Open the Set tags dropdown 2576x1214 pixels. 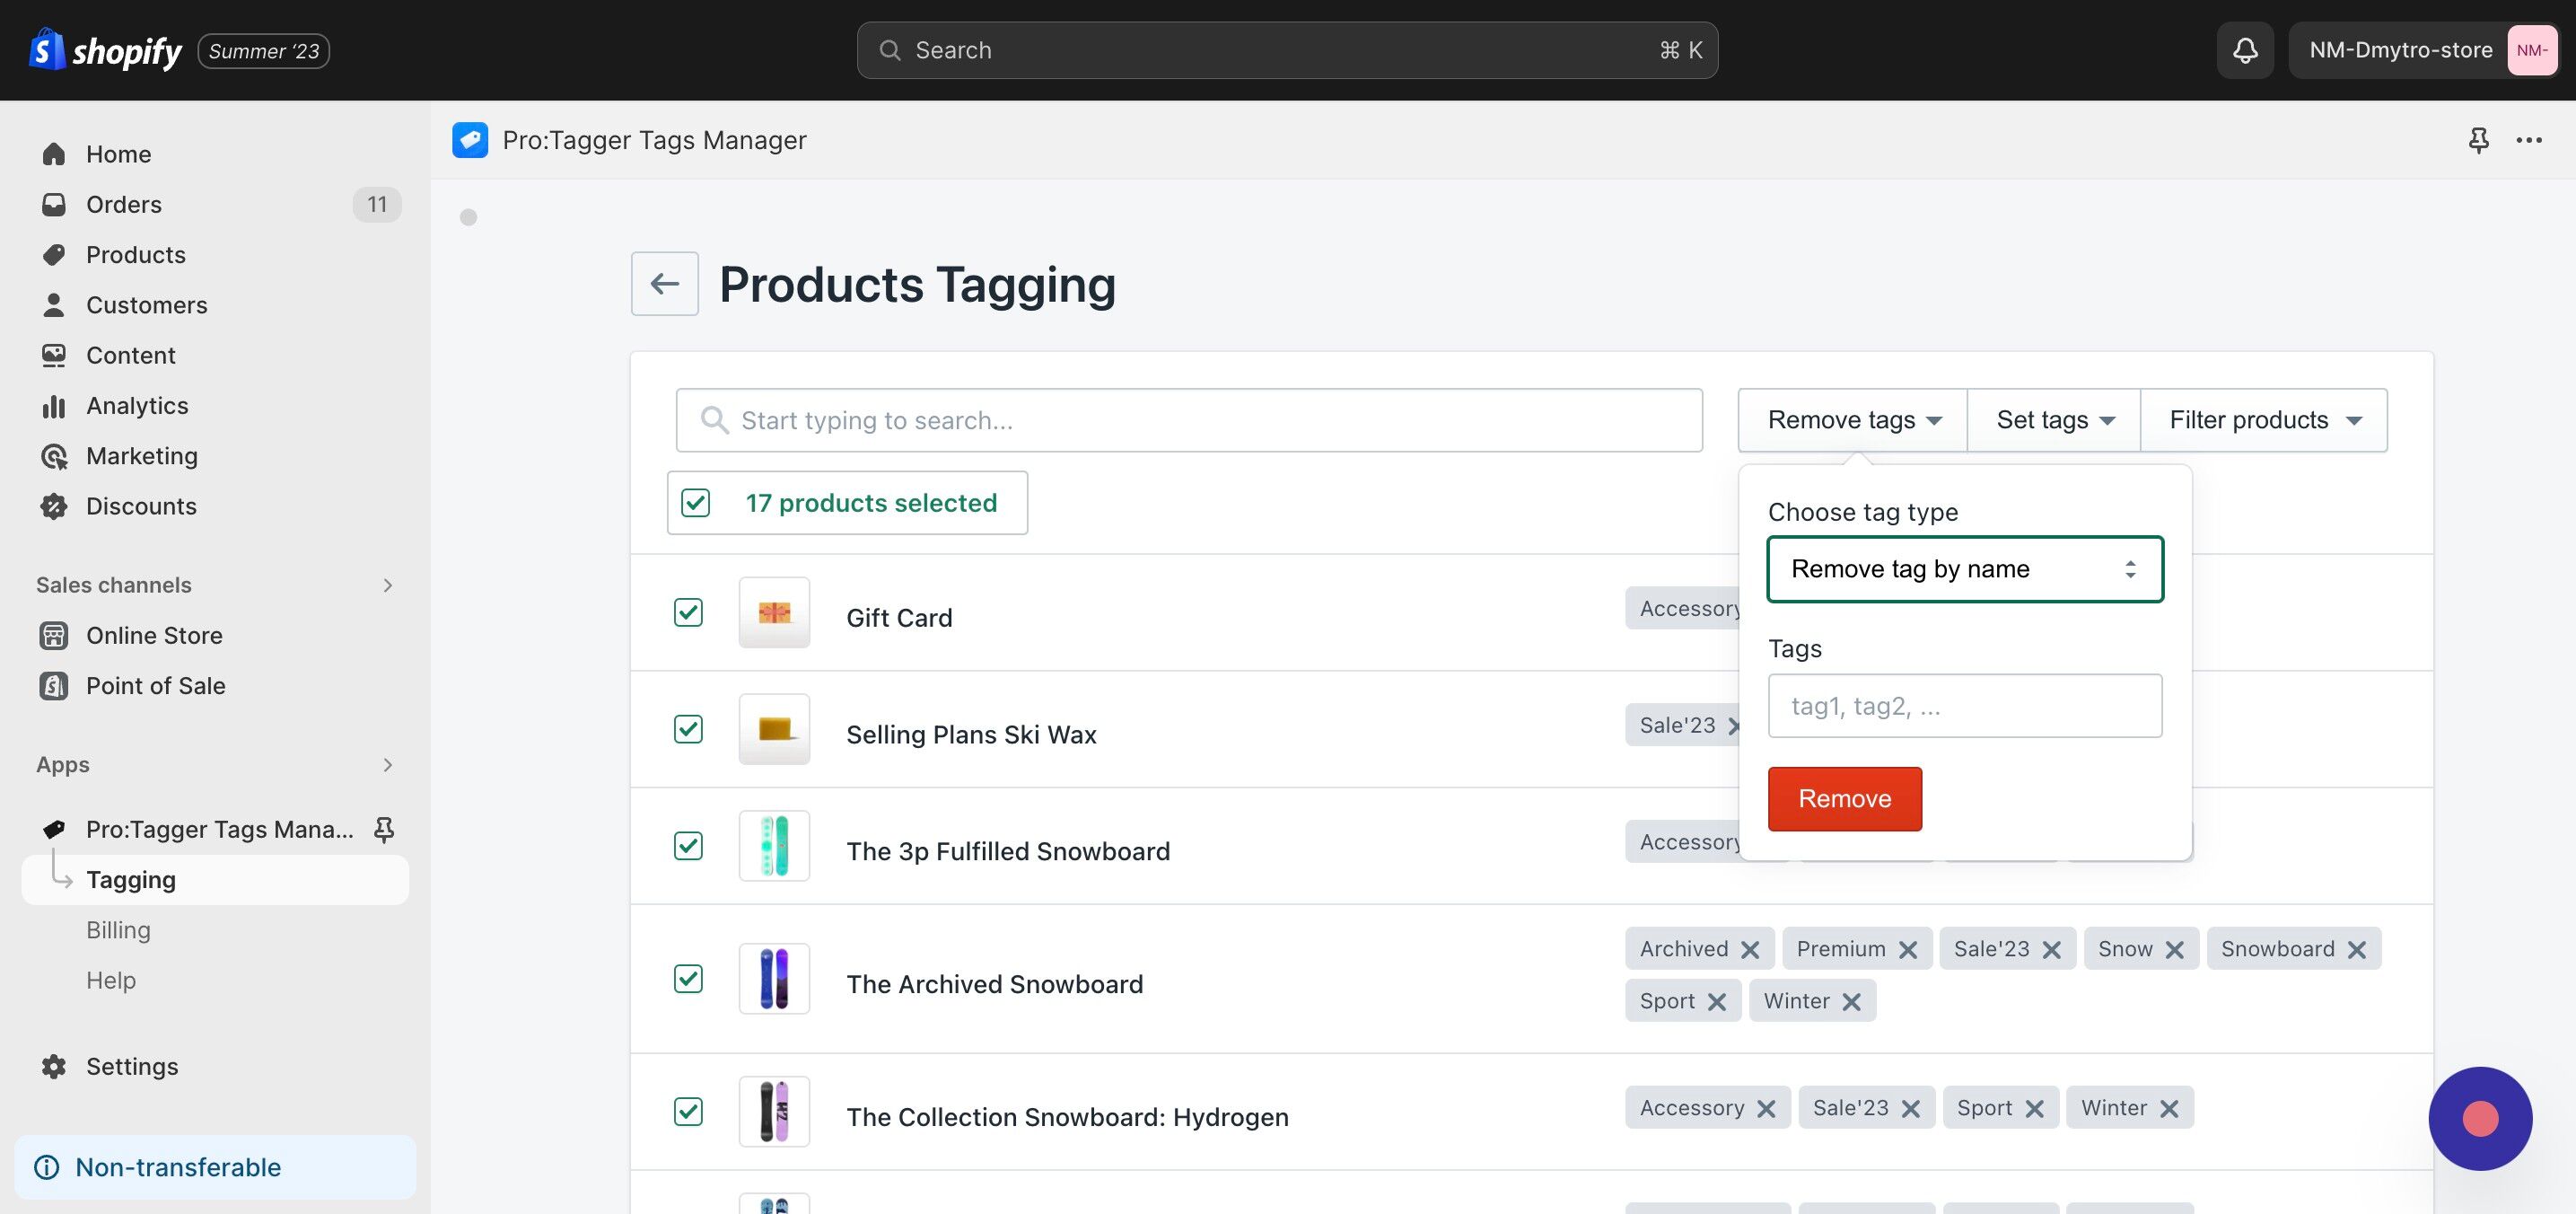click(2054, 420)
